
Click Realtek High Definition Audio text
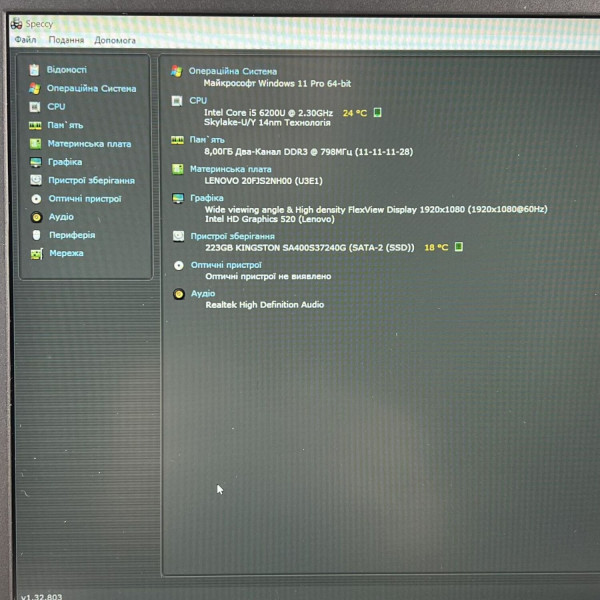coord(265,305)
